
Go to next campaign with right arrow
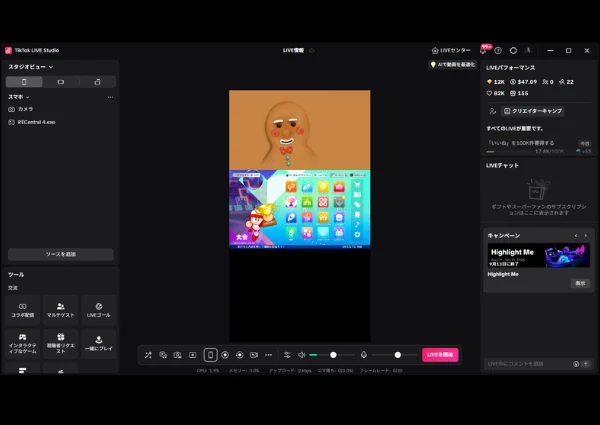coord(585,236)
